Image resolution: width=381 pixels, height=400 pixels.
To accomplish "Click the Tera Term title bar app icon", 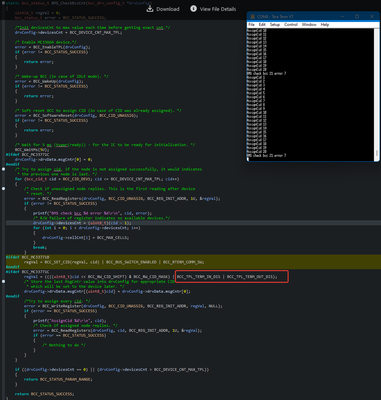I will 252,16.
